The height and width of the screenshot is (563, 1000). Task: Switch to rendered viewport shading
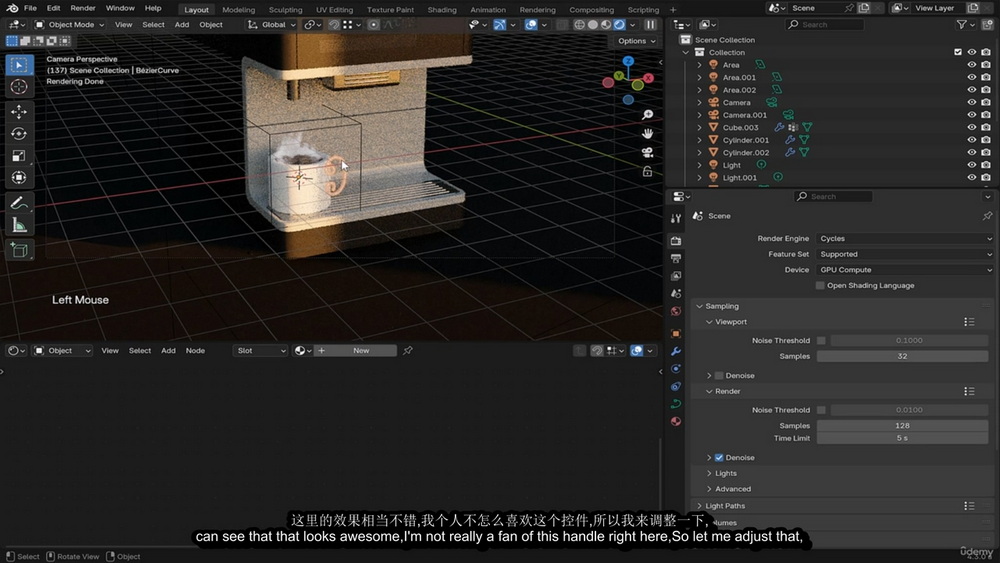point(619,25)
